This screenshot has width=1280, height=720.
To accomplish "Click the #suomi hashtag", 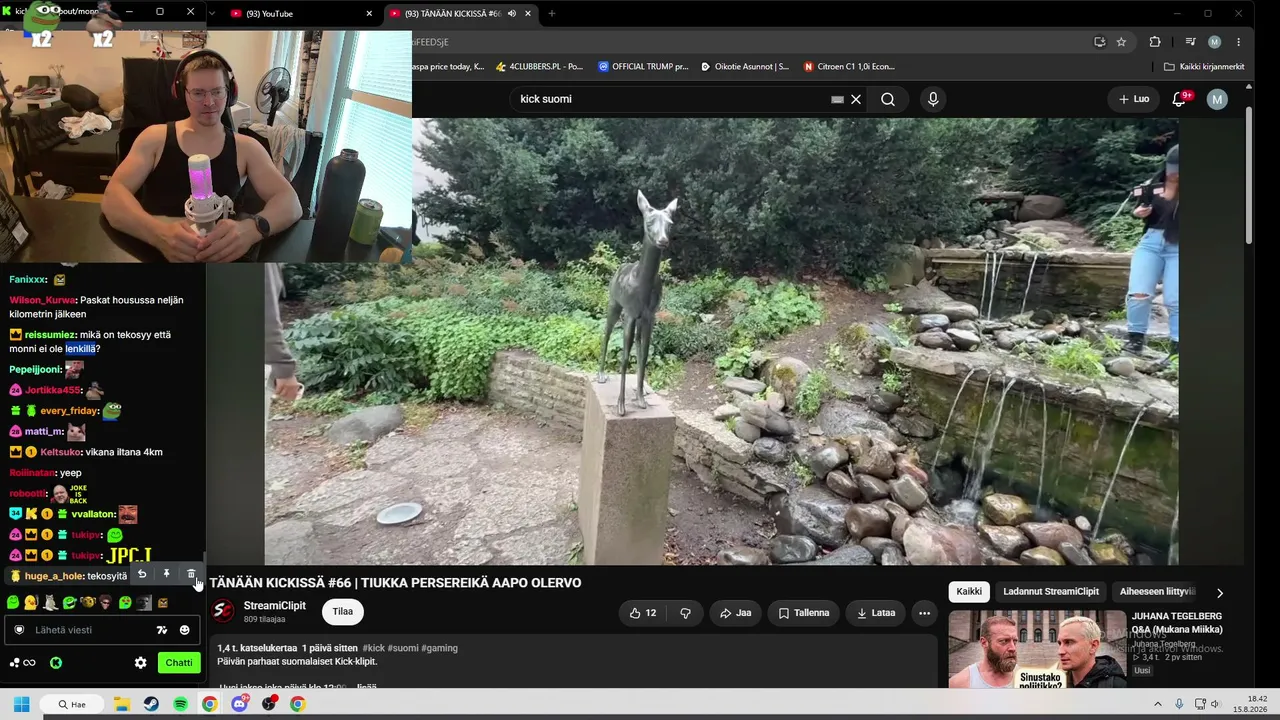I will tap(403, 648).
